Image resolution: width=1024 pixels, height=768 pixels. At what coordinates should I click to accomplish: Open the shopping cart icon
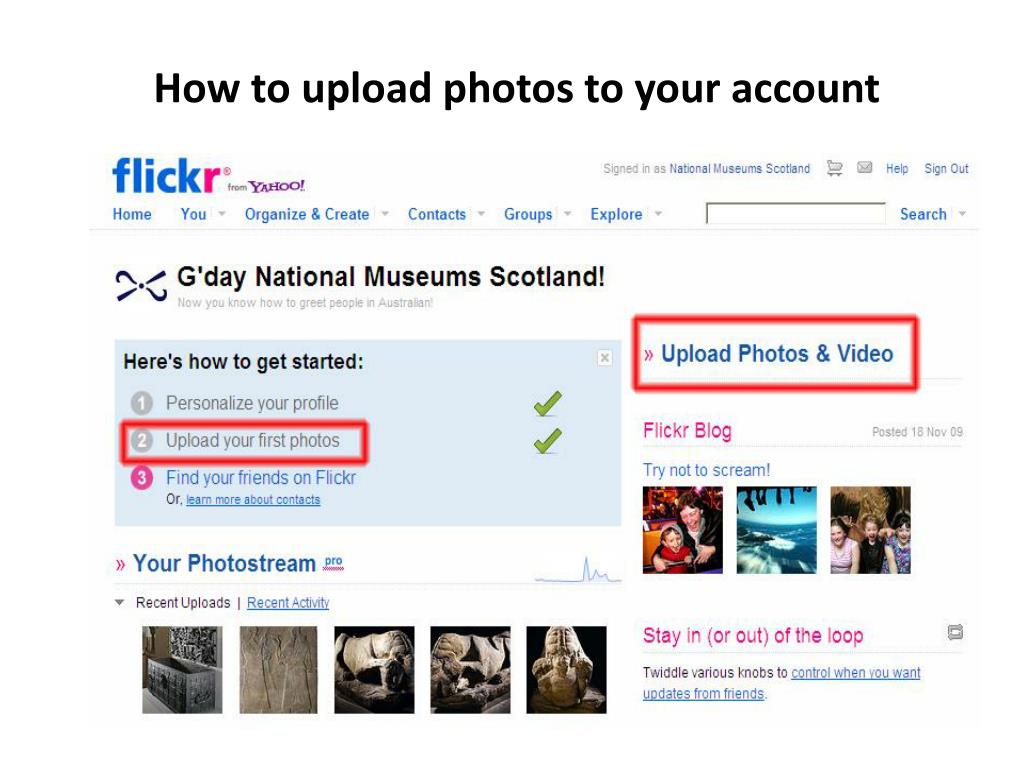[x=835, y=168]
